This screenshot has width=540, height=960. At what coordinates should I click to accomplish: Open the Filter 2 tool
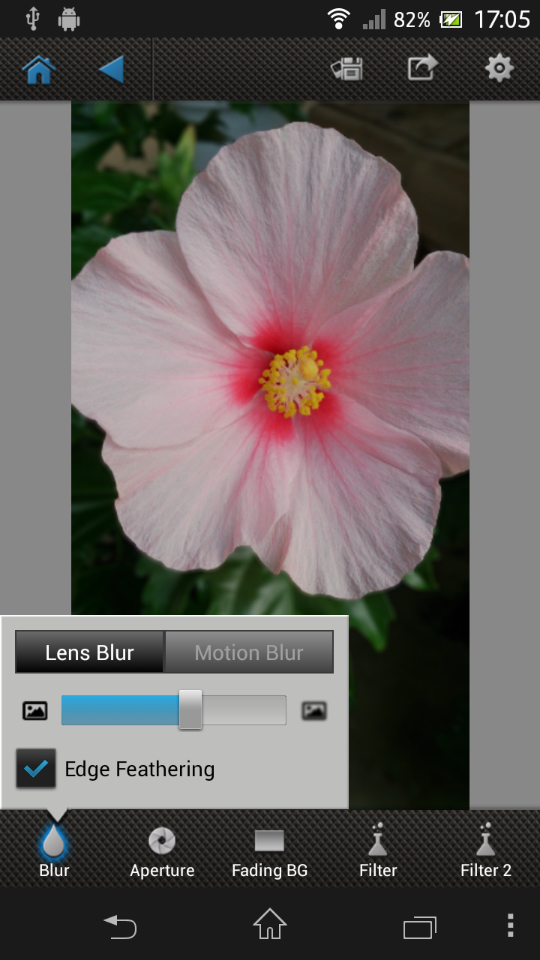486,852
